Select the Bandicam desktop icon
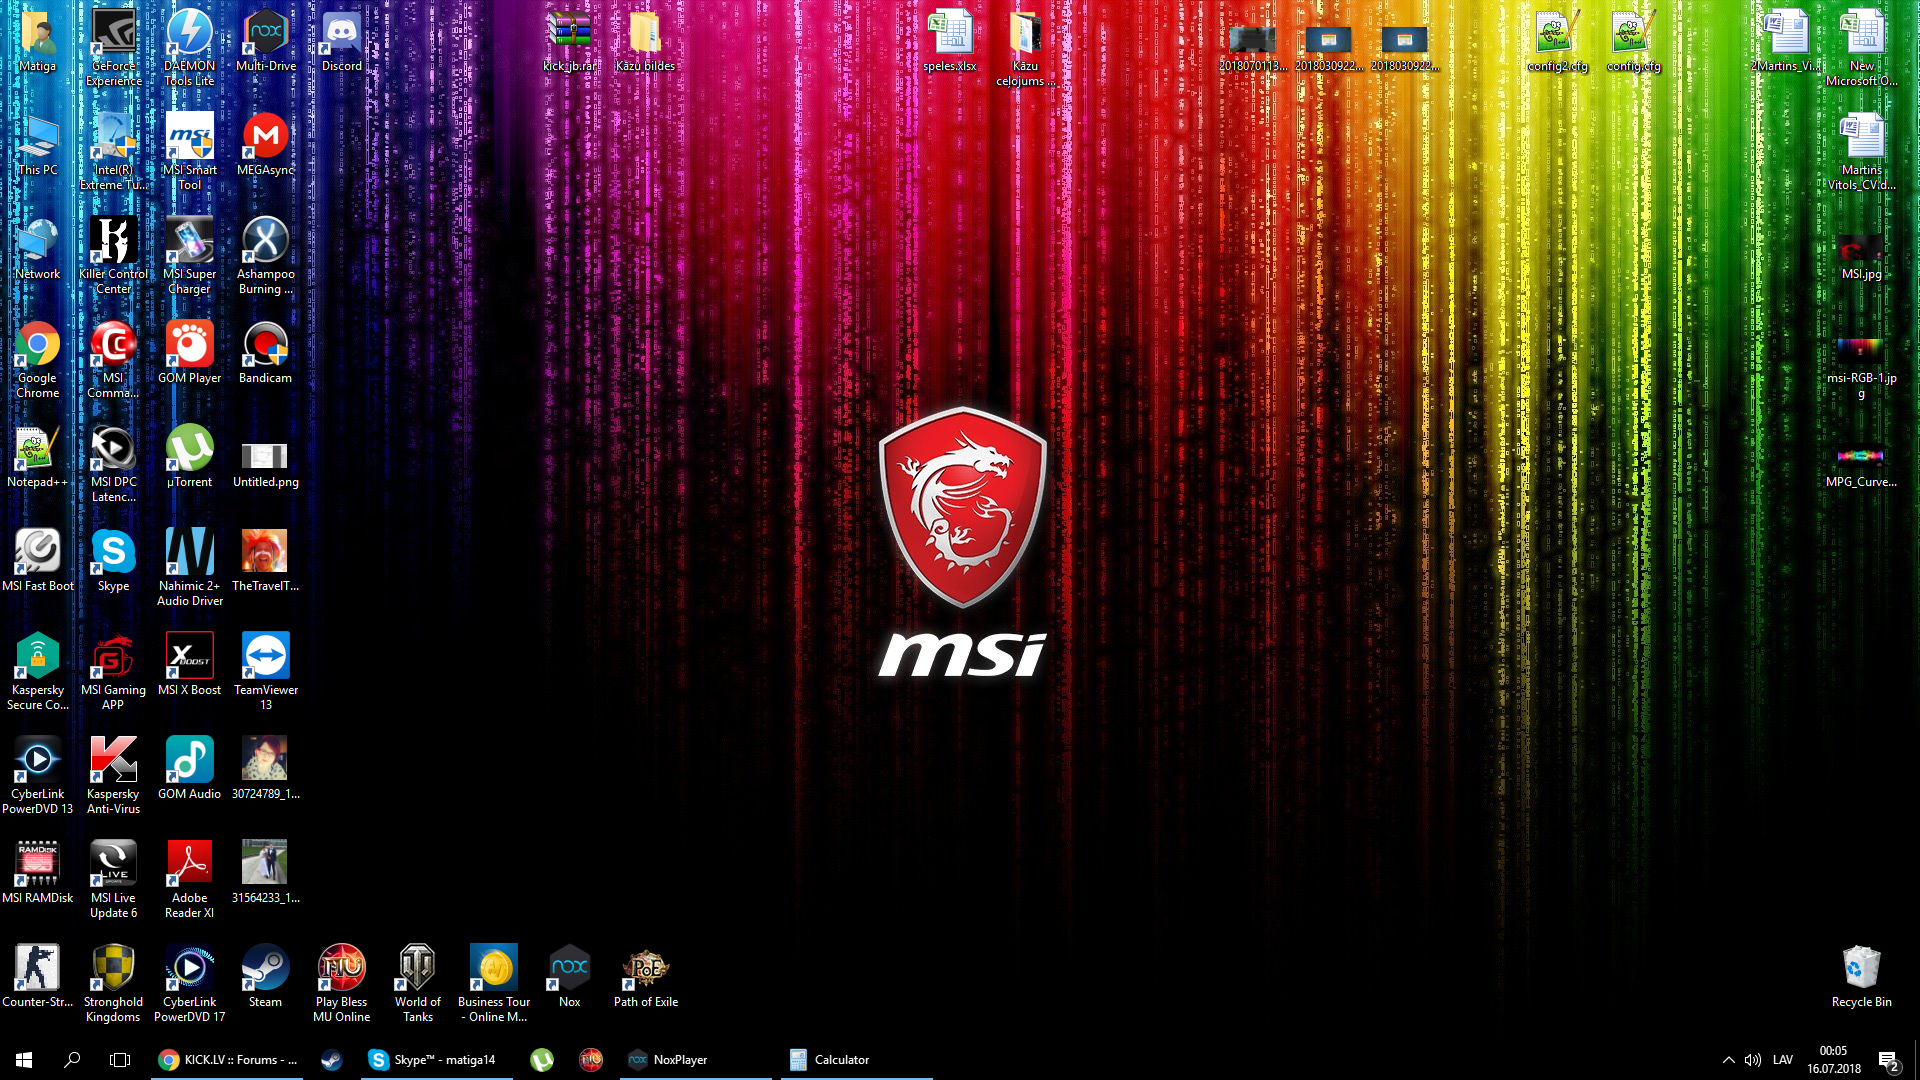Image resolution: width=1920 pixels, height=1080 pixels. click(x=265, y=352)
